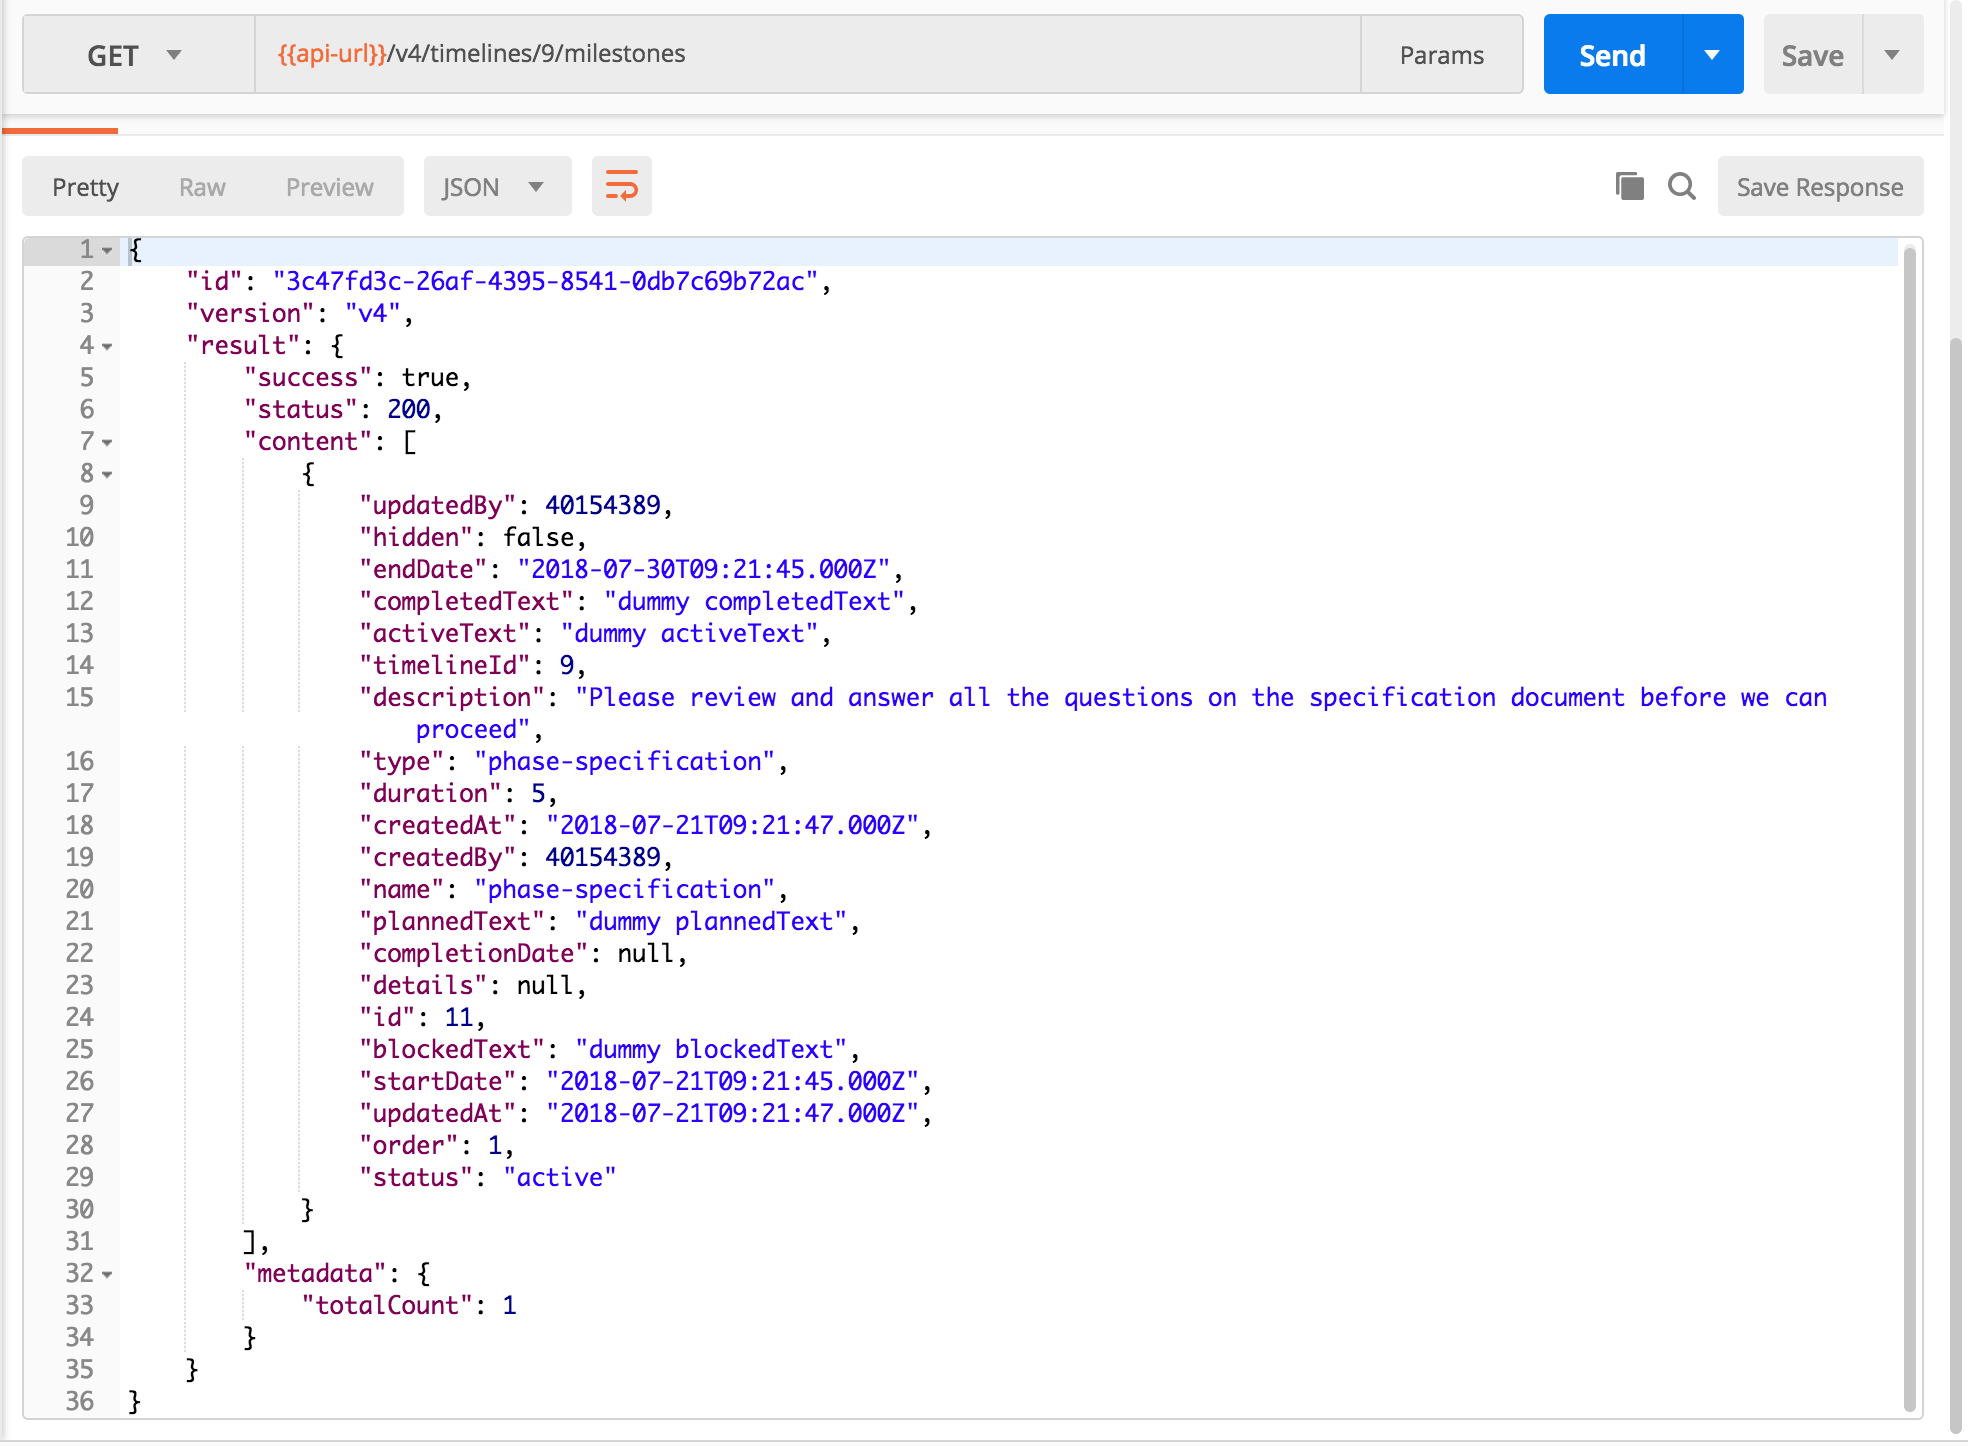This screenshot has height=1446, width=1968.
Task: Open the Send button dropdown arrow
Action: (x=1712, y=55)
